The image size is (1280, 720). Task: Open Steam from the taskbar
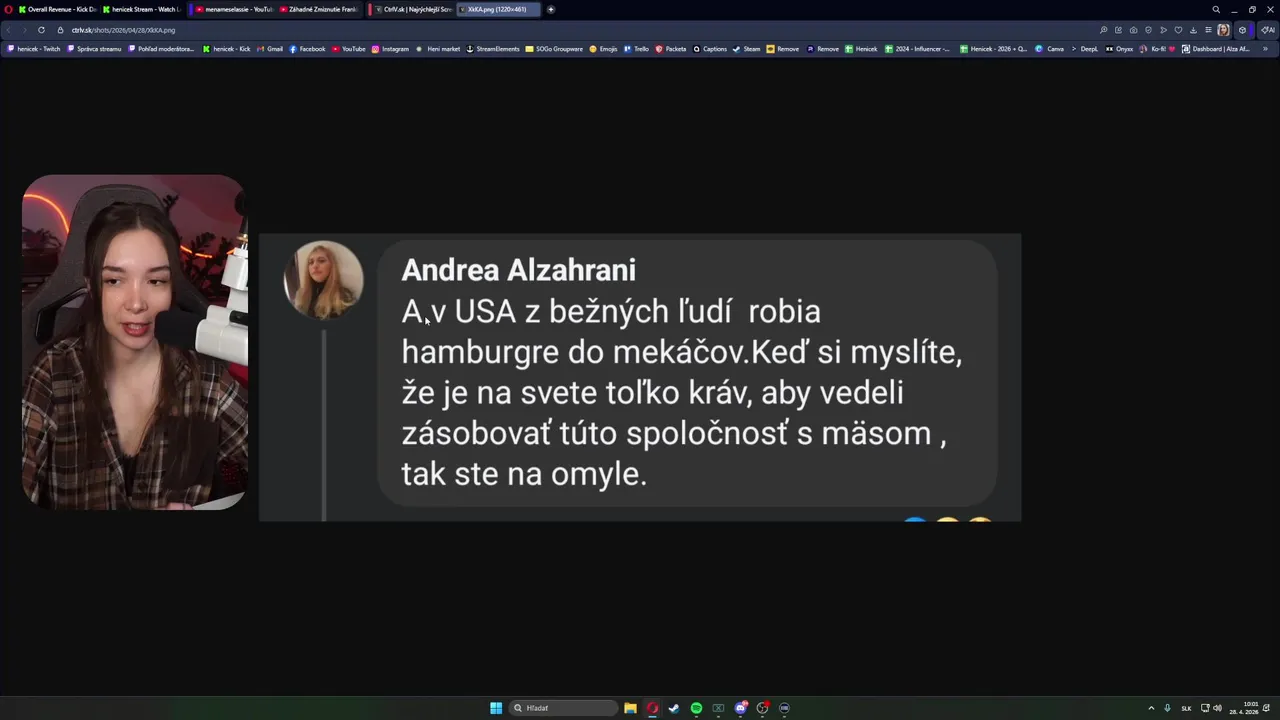coord(674,708)
